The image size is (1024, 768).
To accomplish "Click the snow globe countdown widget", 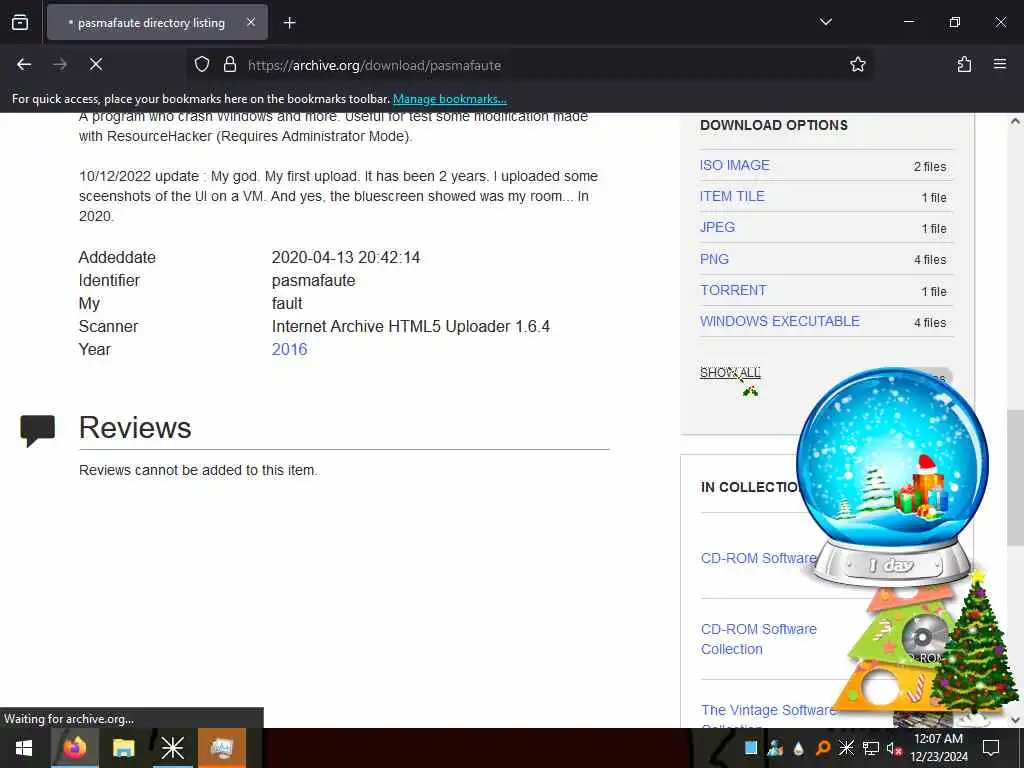I will (x=892, y=476).
